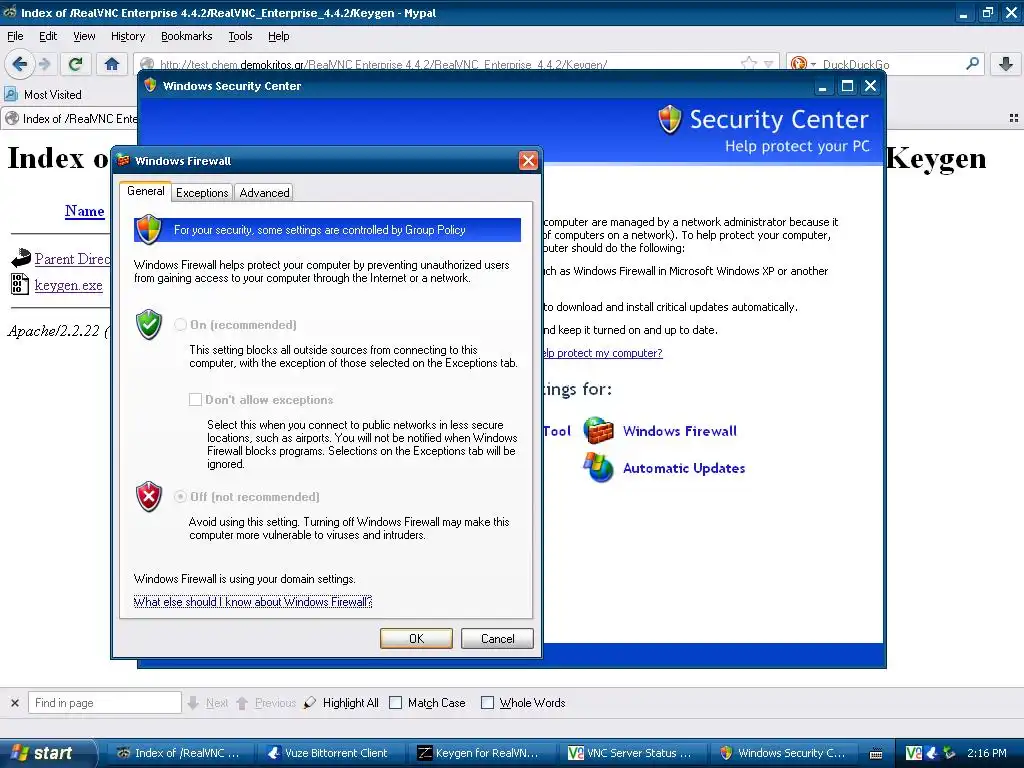Viewport: 1024px width, 768px height.
Task: Open the Bookmarks menu
Action: coord(186,36)
